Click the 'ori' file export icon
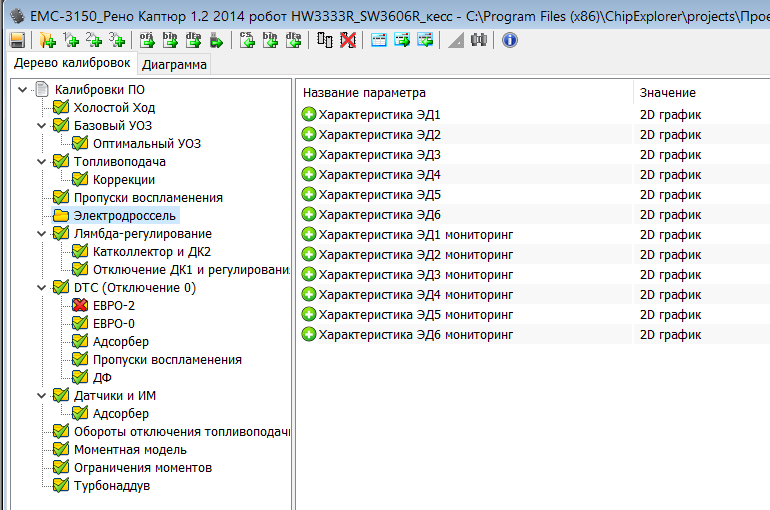 147,40
